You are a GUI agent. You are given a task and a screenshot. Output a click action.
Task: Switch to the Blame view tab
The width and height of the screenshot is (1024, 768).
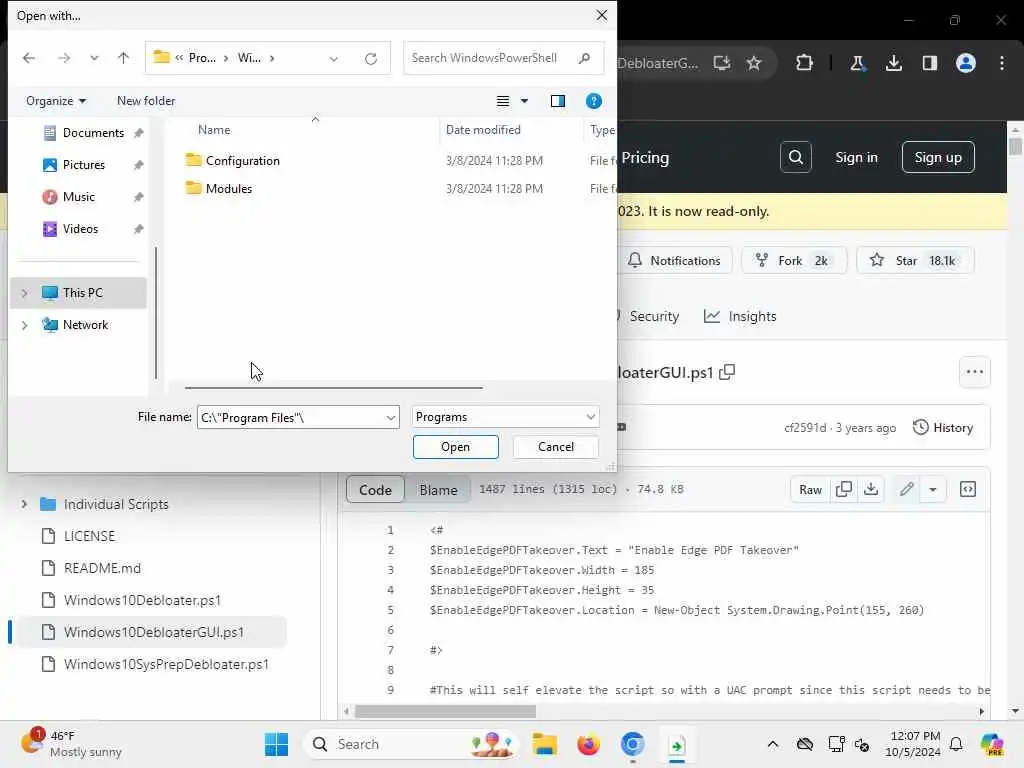438,490
